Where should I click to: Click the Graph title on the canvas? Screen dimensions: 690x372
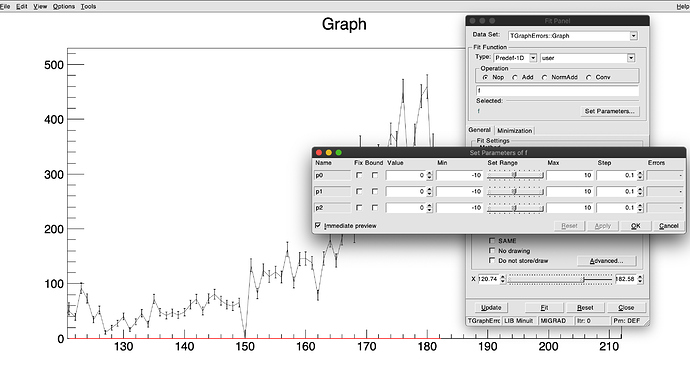(344, 24)
